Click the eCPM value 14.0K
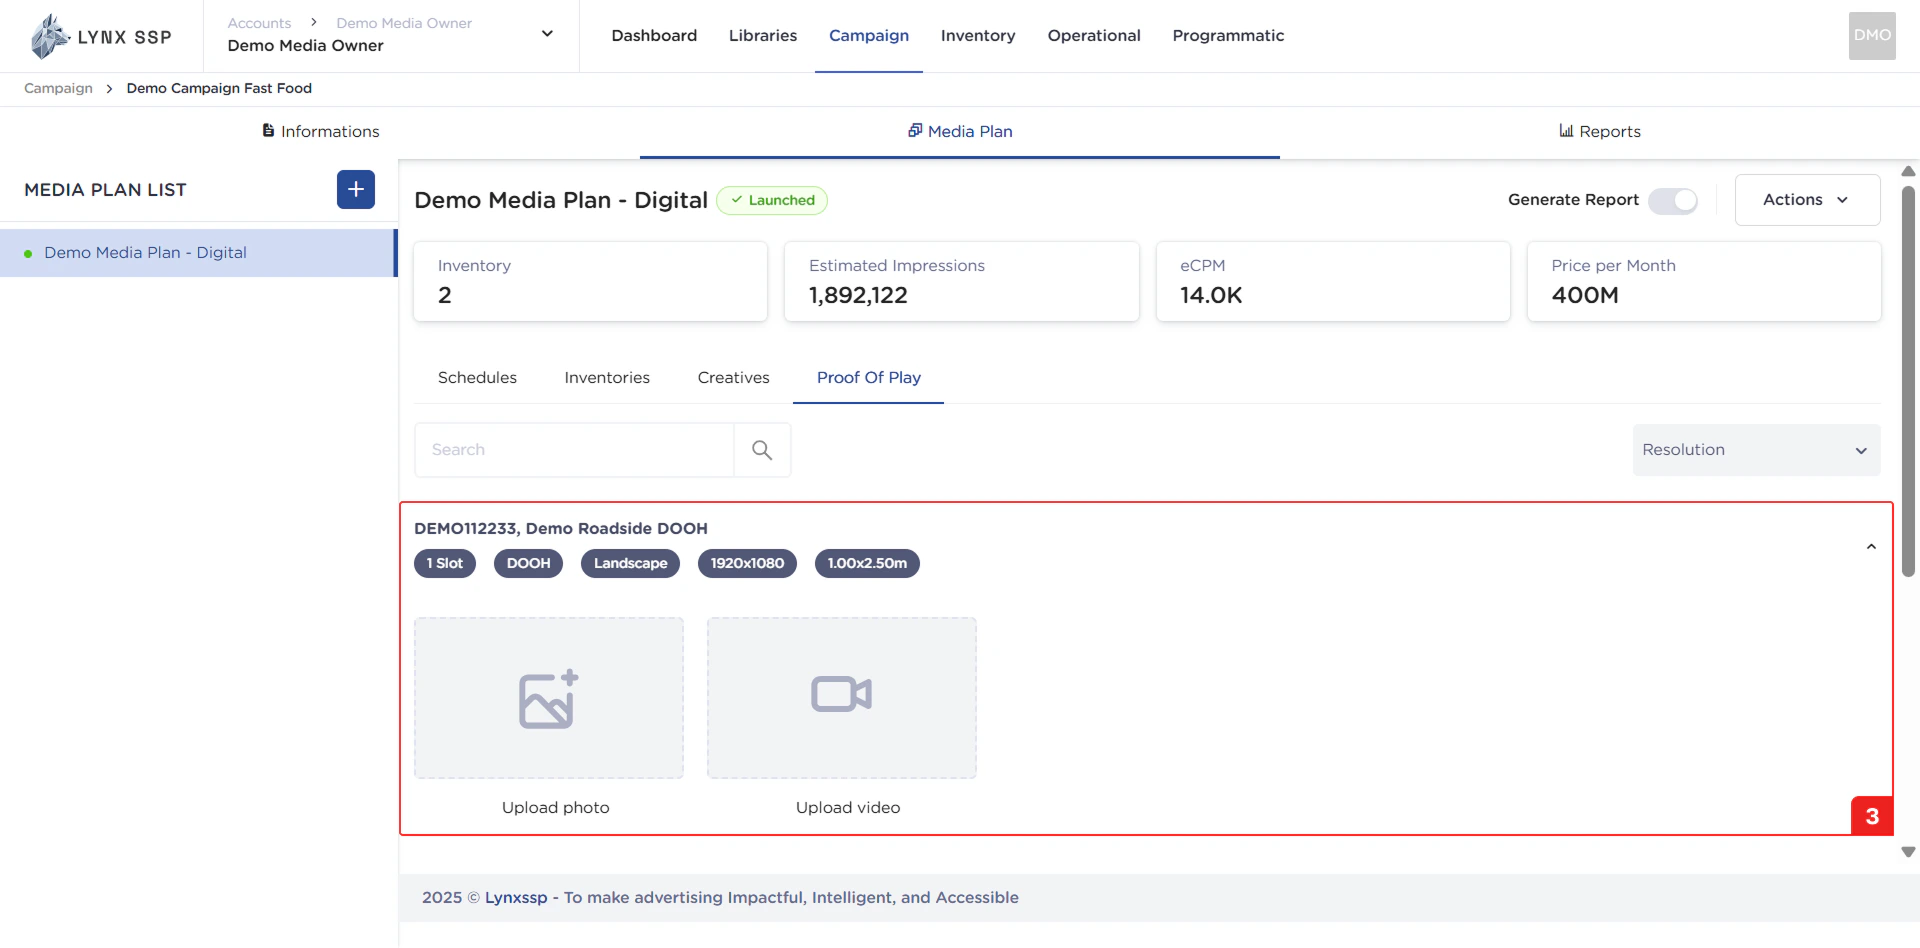Image resolution: width=1920 pixels, height=948 pixels. click(x=1211, y=296)
